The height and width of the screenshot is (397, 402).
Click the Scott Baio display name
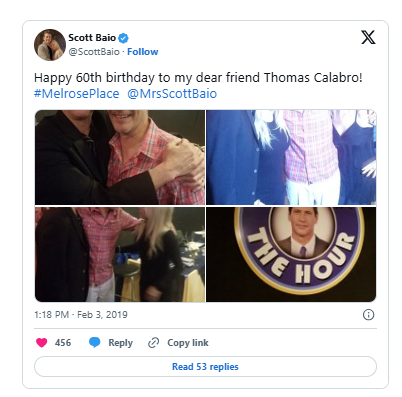[92, 38]
